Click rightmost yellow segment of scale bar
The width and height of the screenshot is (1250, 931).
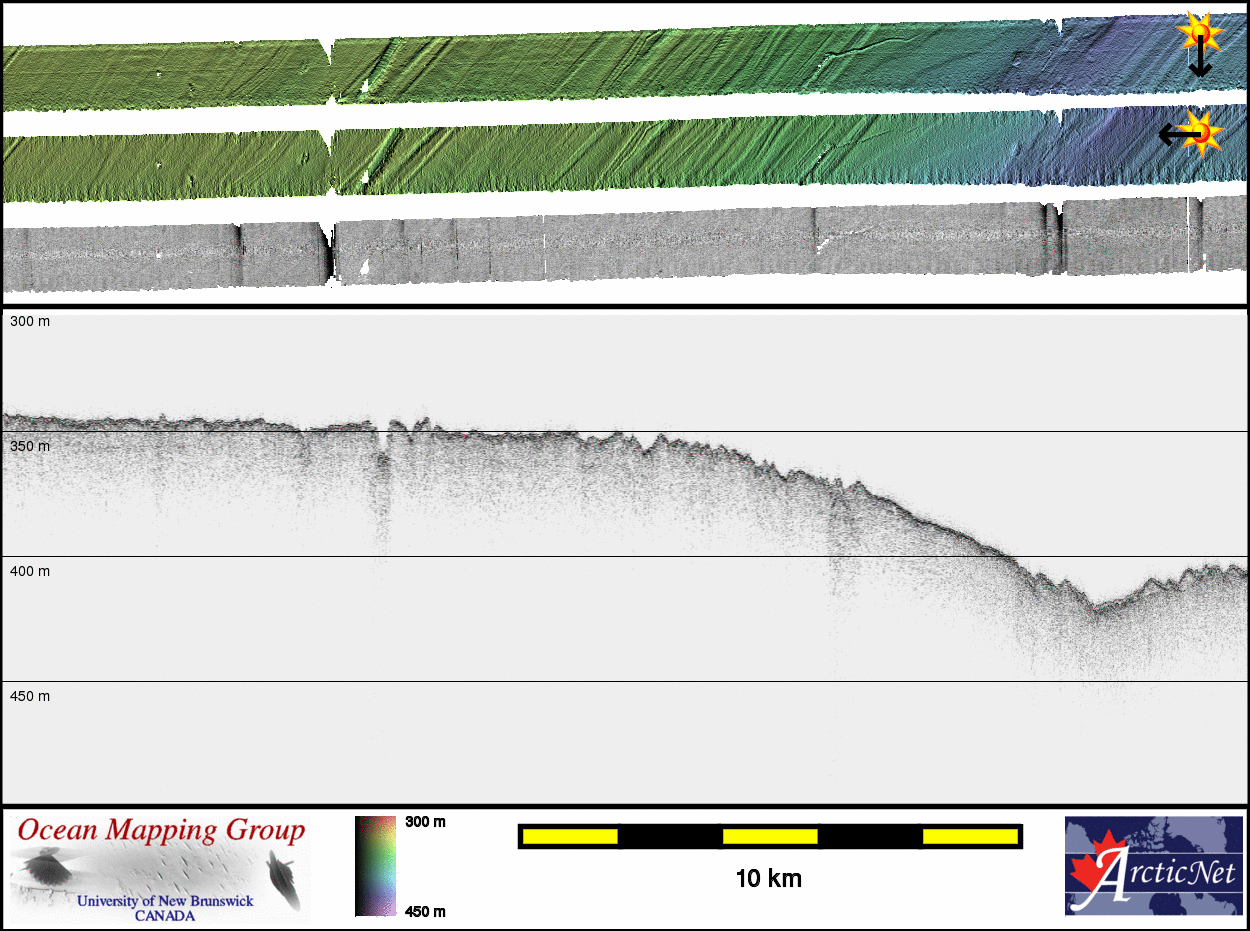click(969, 836)
